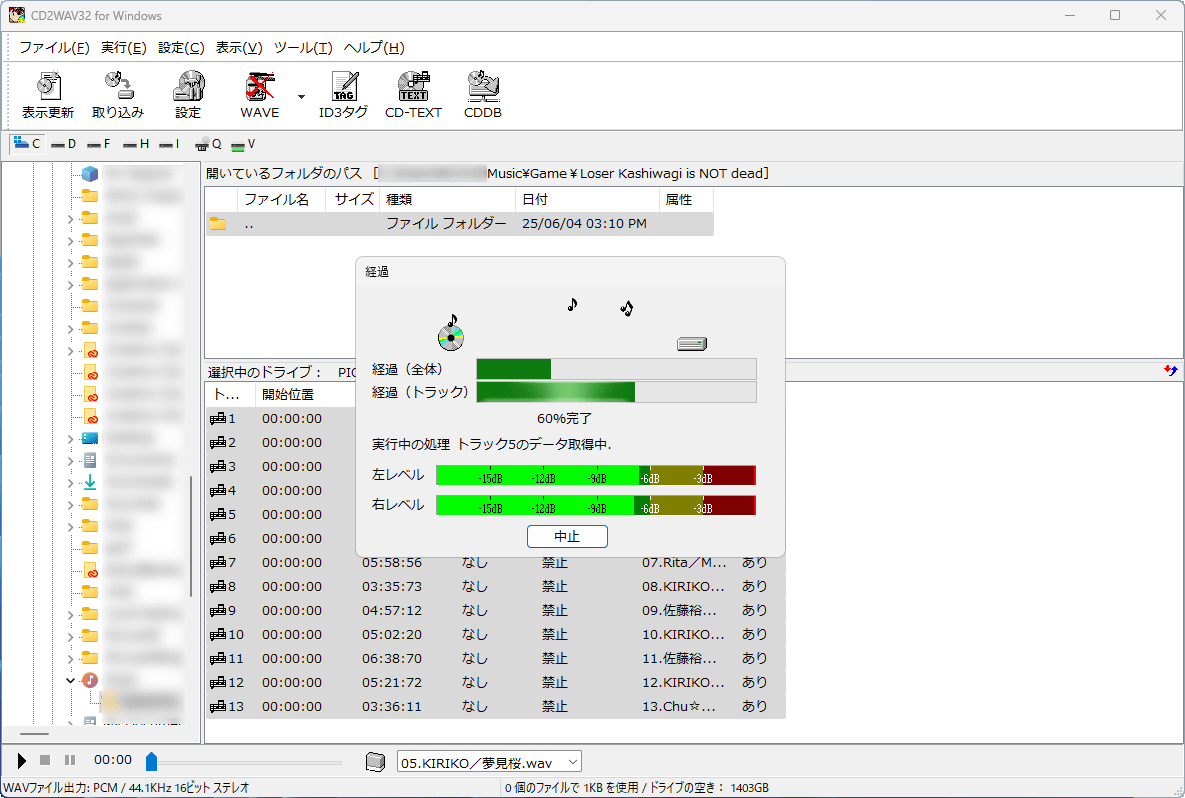Image resolution: width=1185 pixels, height=798 pixels.
Task: Expand the download folder tree node
Action: pos(70,483)
